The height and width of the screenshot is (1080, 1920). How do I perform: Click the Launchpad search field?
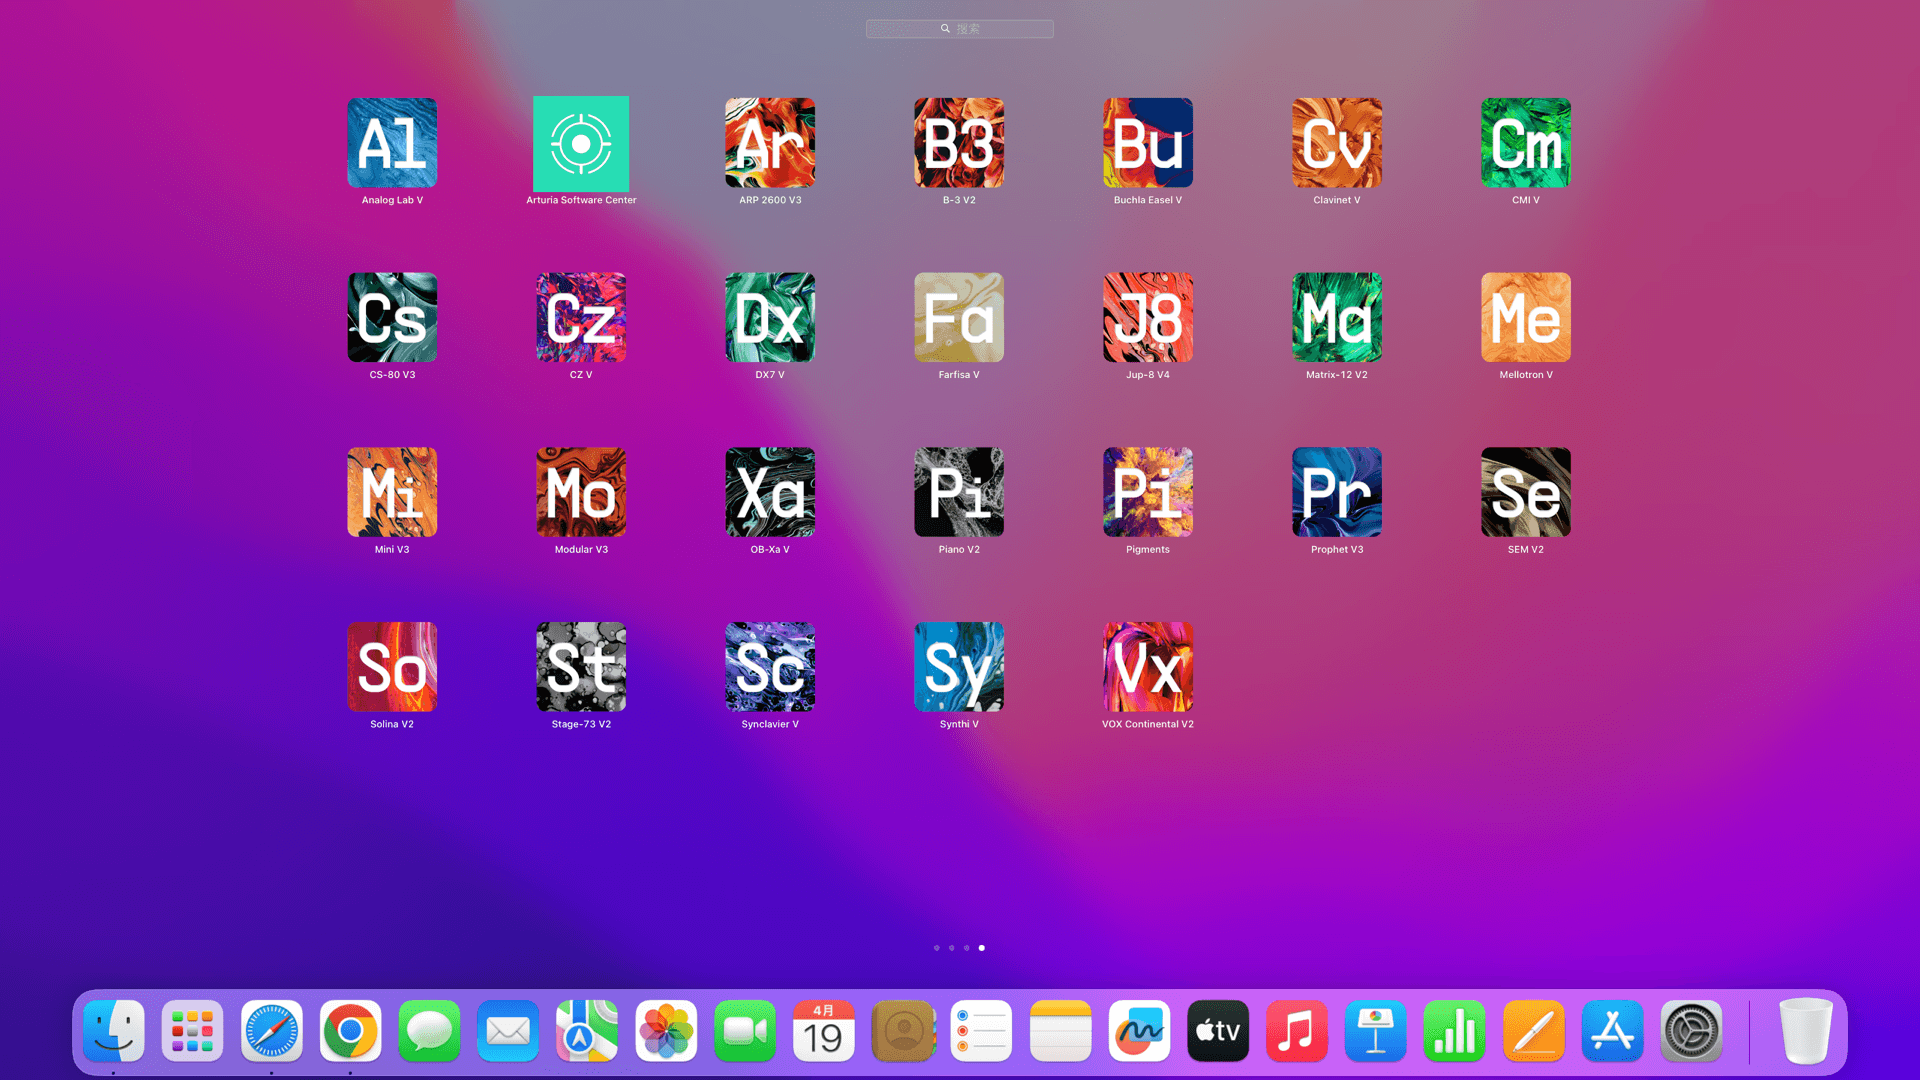tap(960, 29)
